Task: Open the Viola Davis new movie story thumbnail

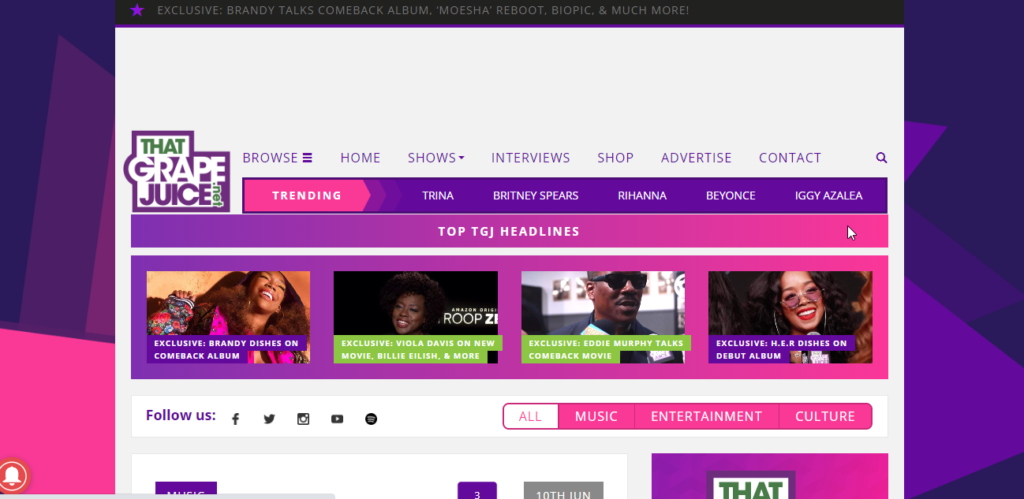Action: (415, 317)
